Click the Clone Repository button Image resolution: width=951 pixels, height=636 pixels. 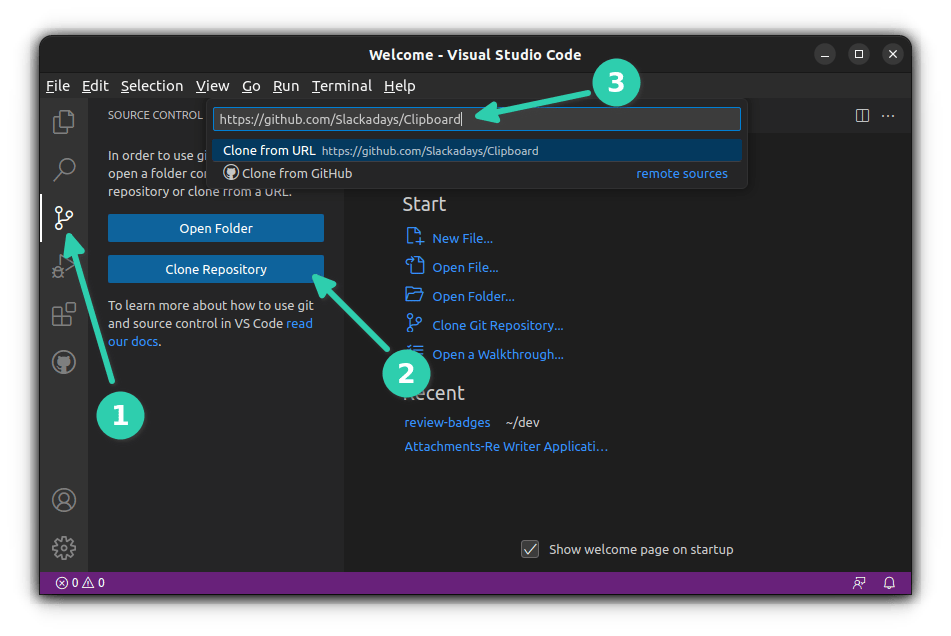click(x=216, y=269)
